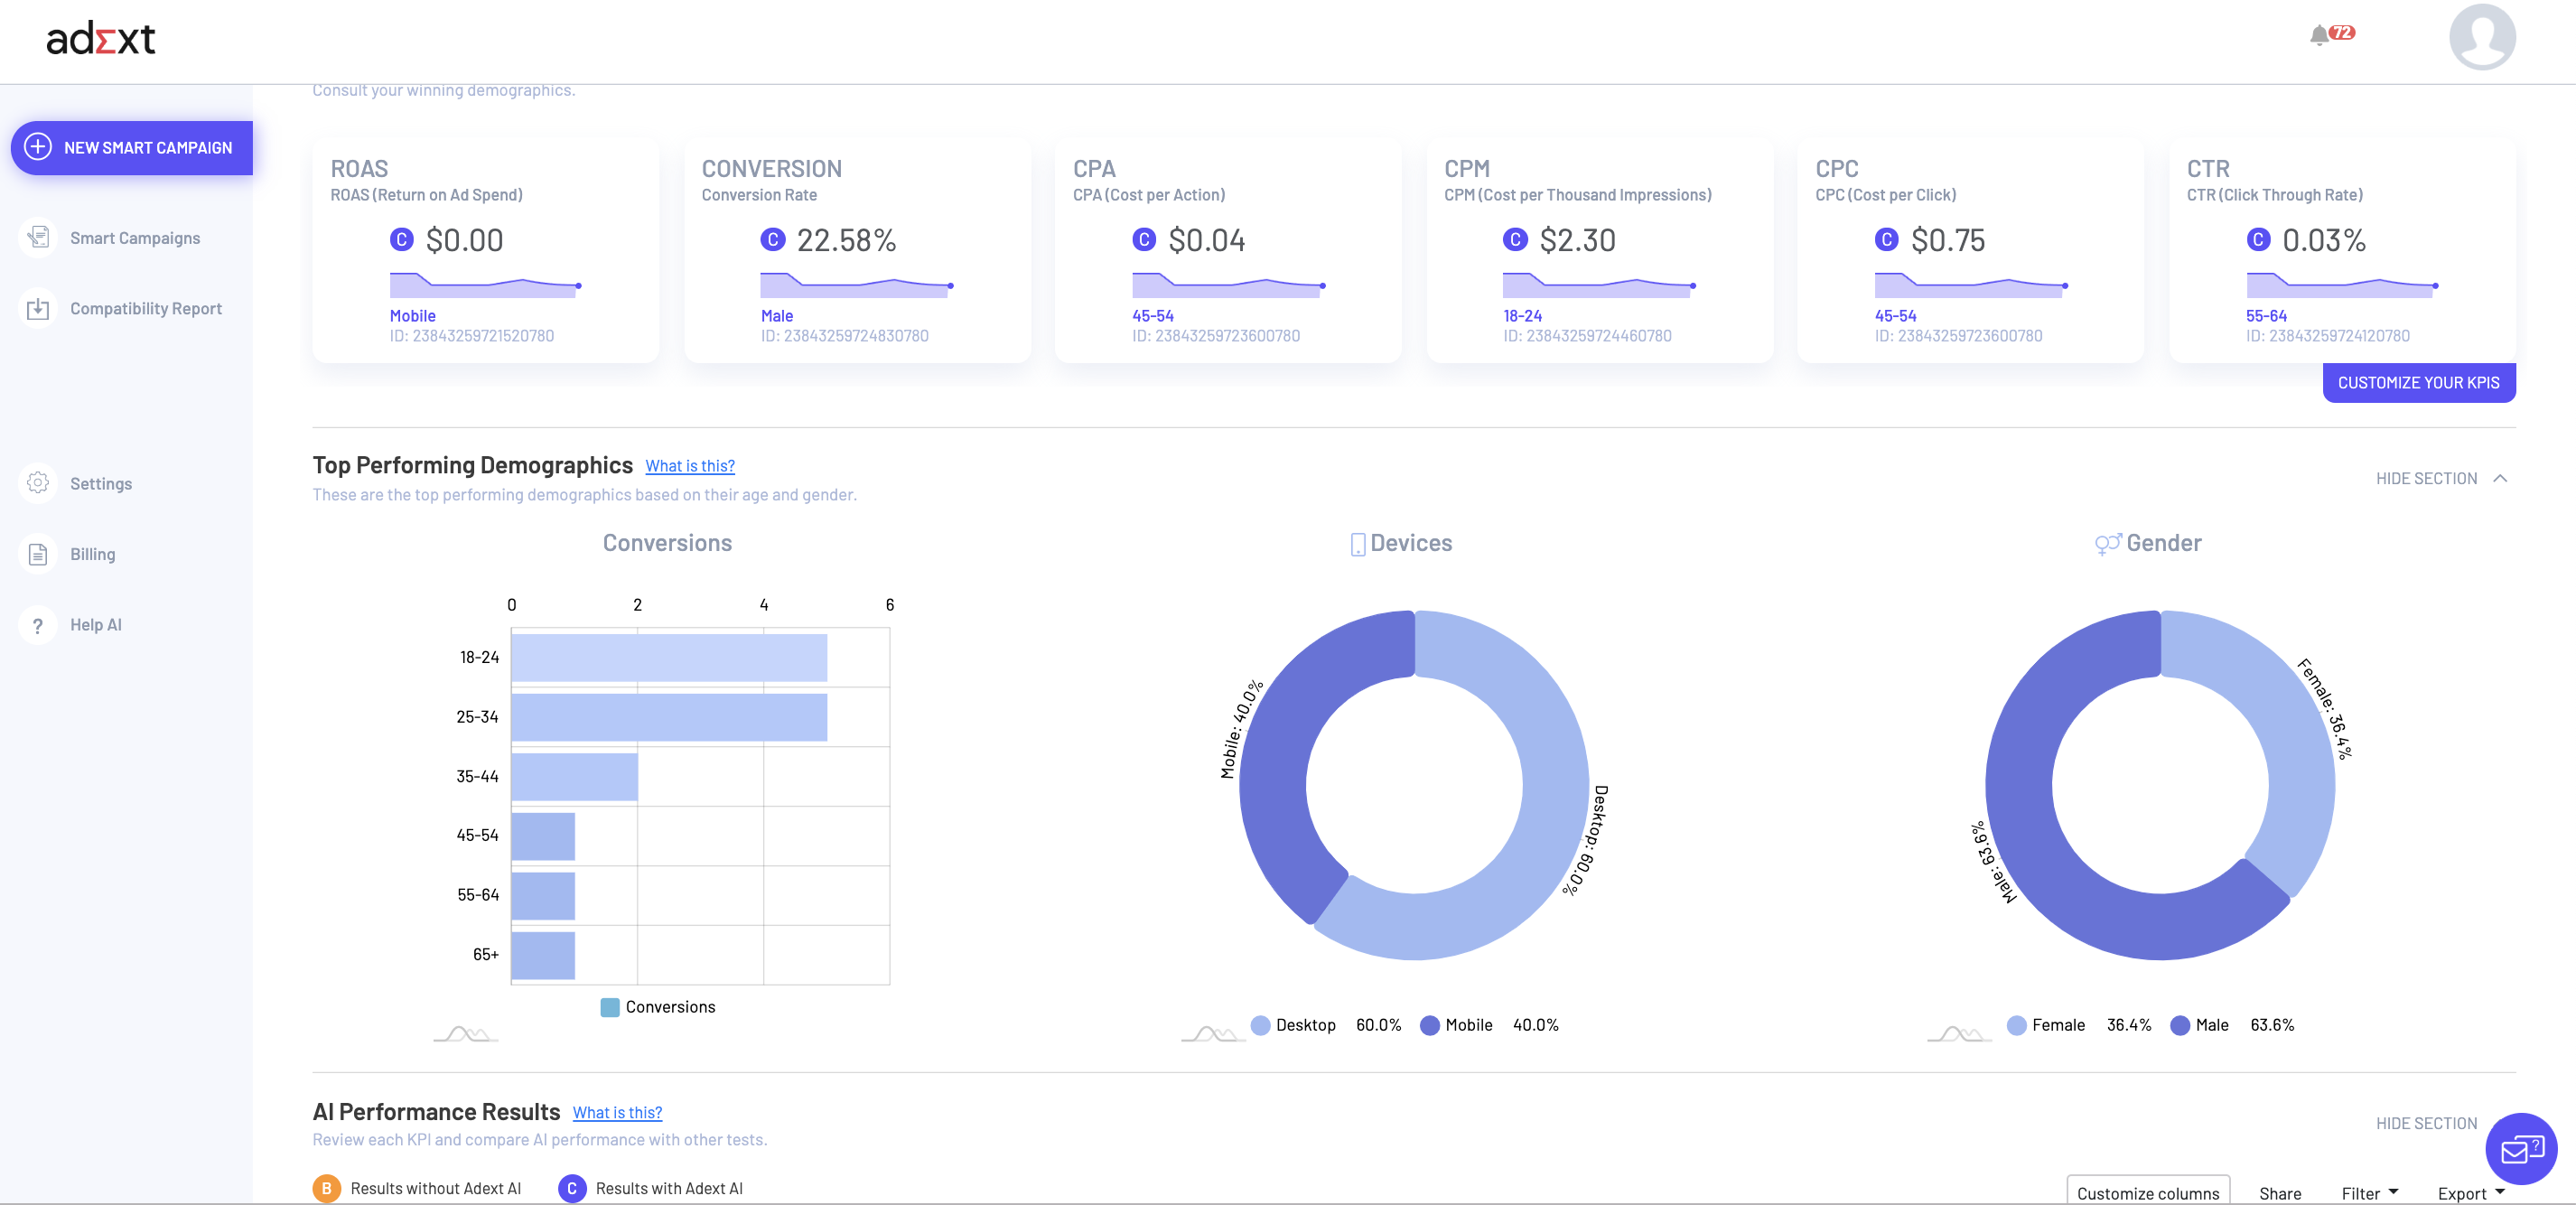Open the user profile avatar
The height and width of the screenshot is (1205, 2576).
2481,37
